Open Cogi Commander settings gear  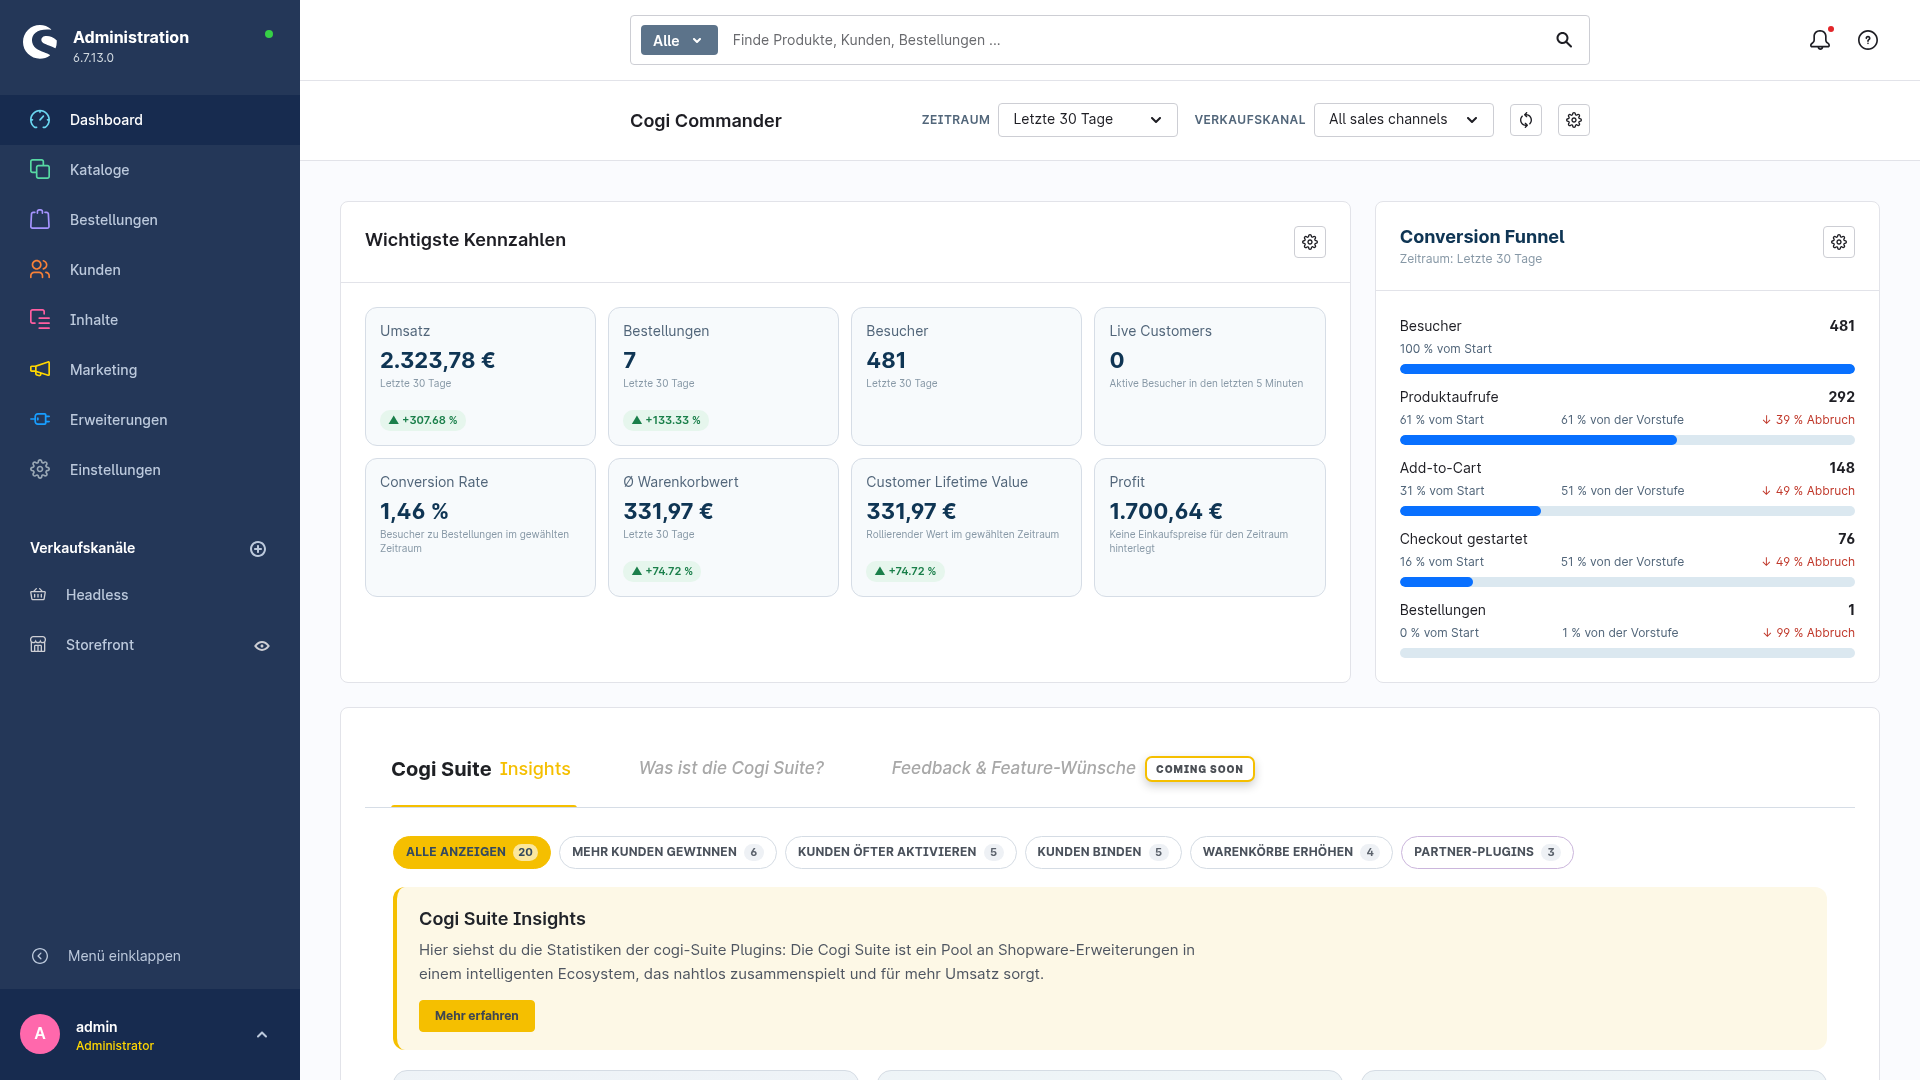point(1574,120)
